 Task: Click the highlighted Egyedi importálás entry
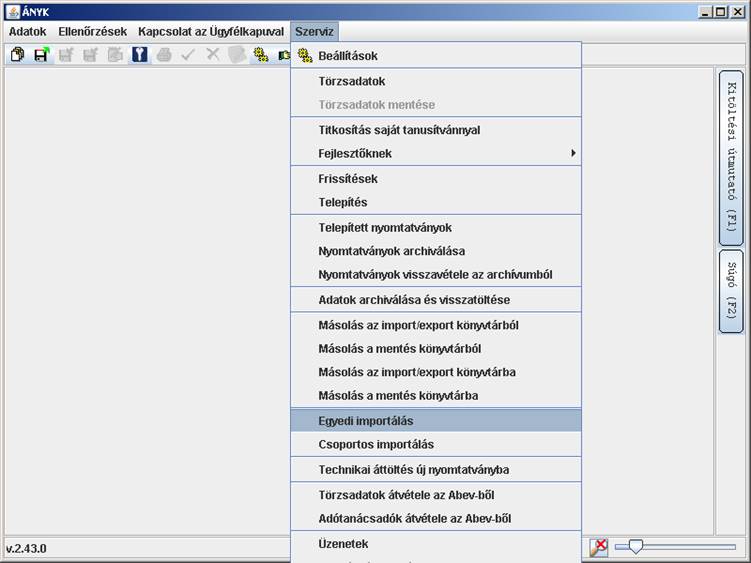(436, 421)
